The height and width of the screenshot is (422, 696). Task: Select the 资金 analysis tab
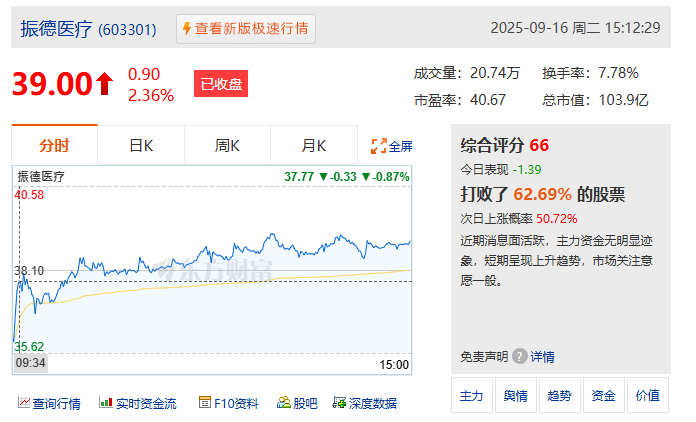point(603,395)
